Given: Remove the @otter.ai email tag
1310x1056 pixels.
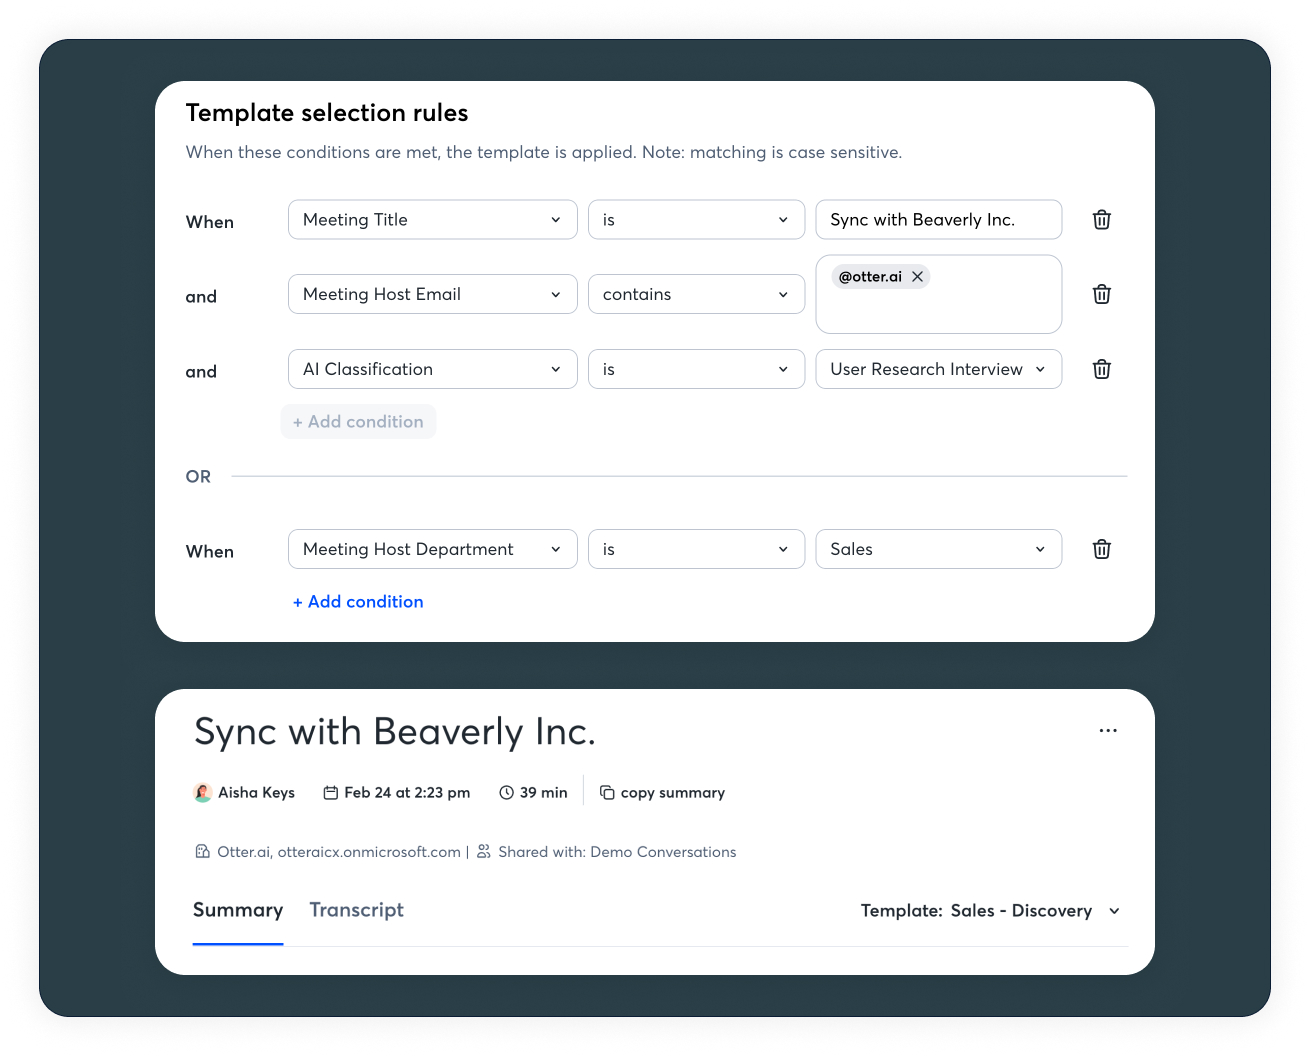Looking at the screenshot, I should coord(917,277).
